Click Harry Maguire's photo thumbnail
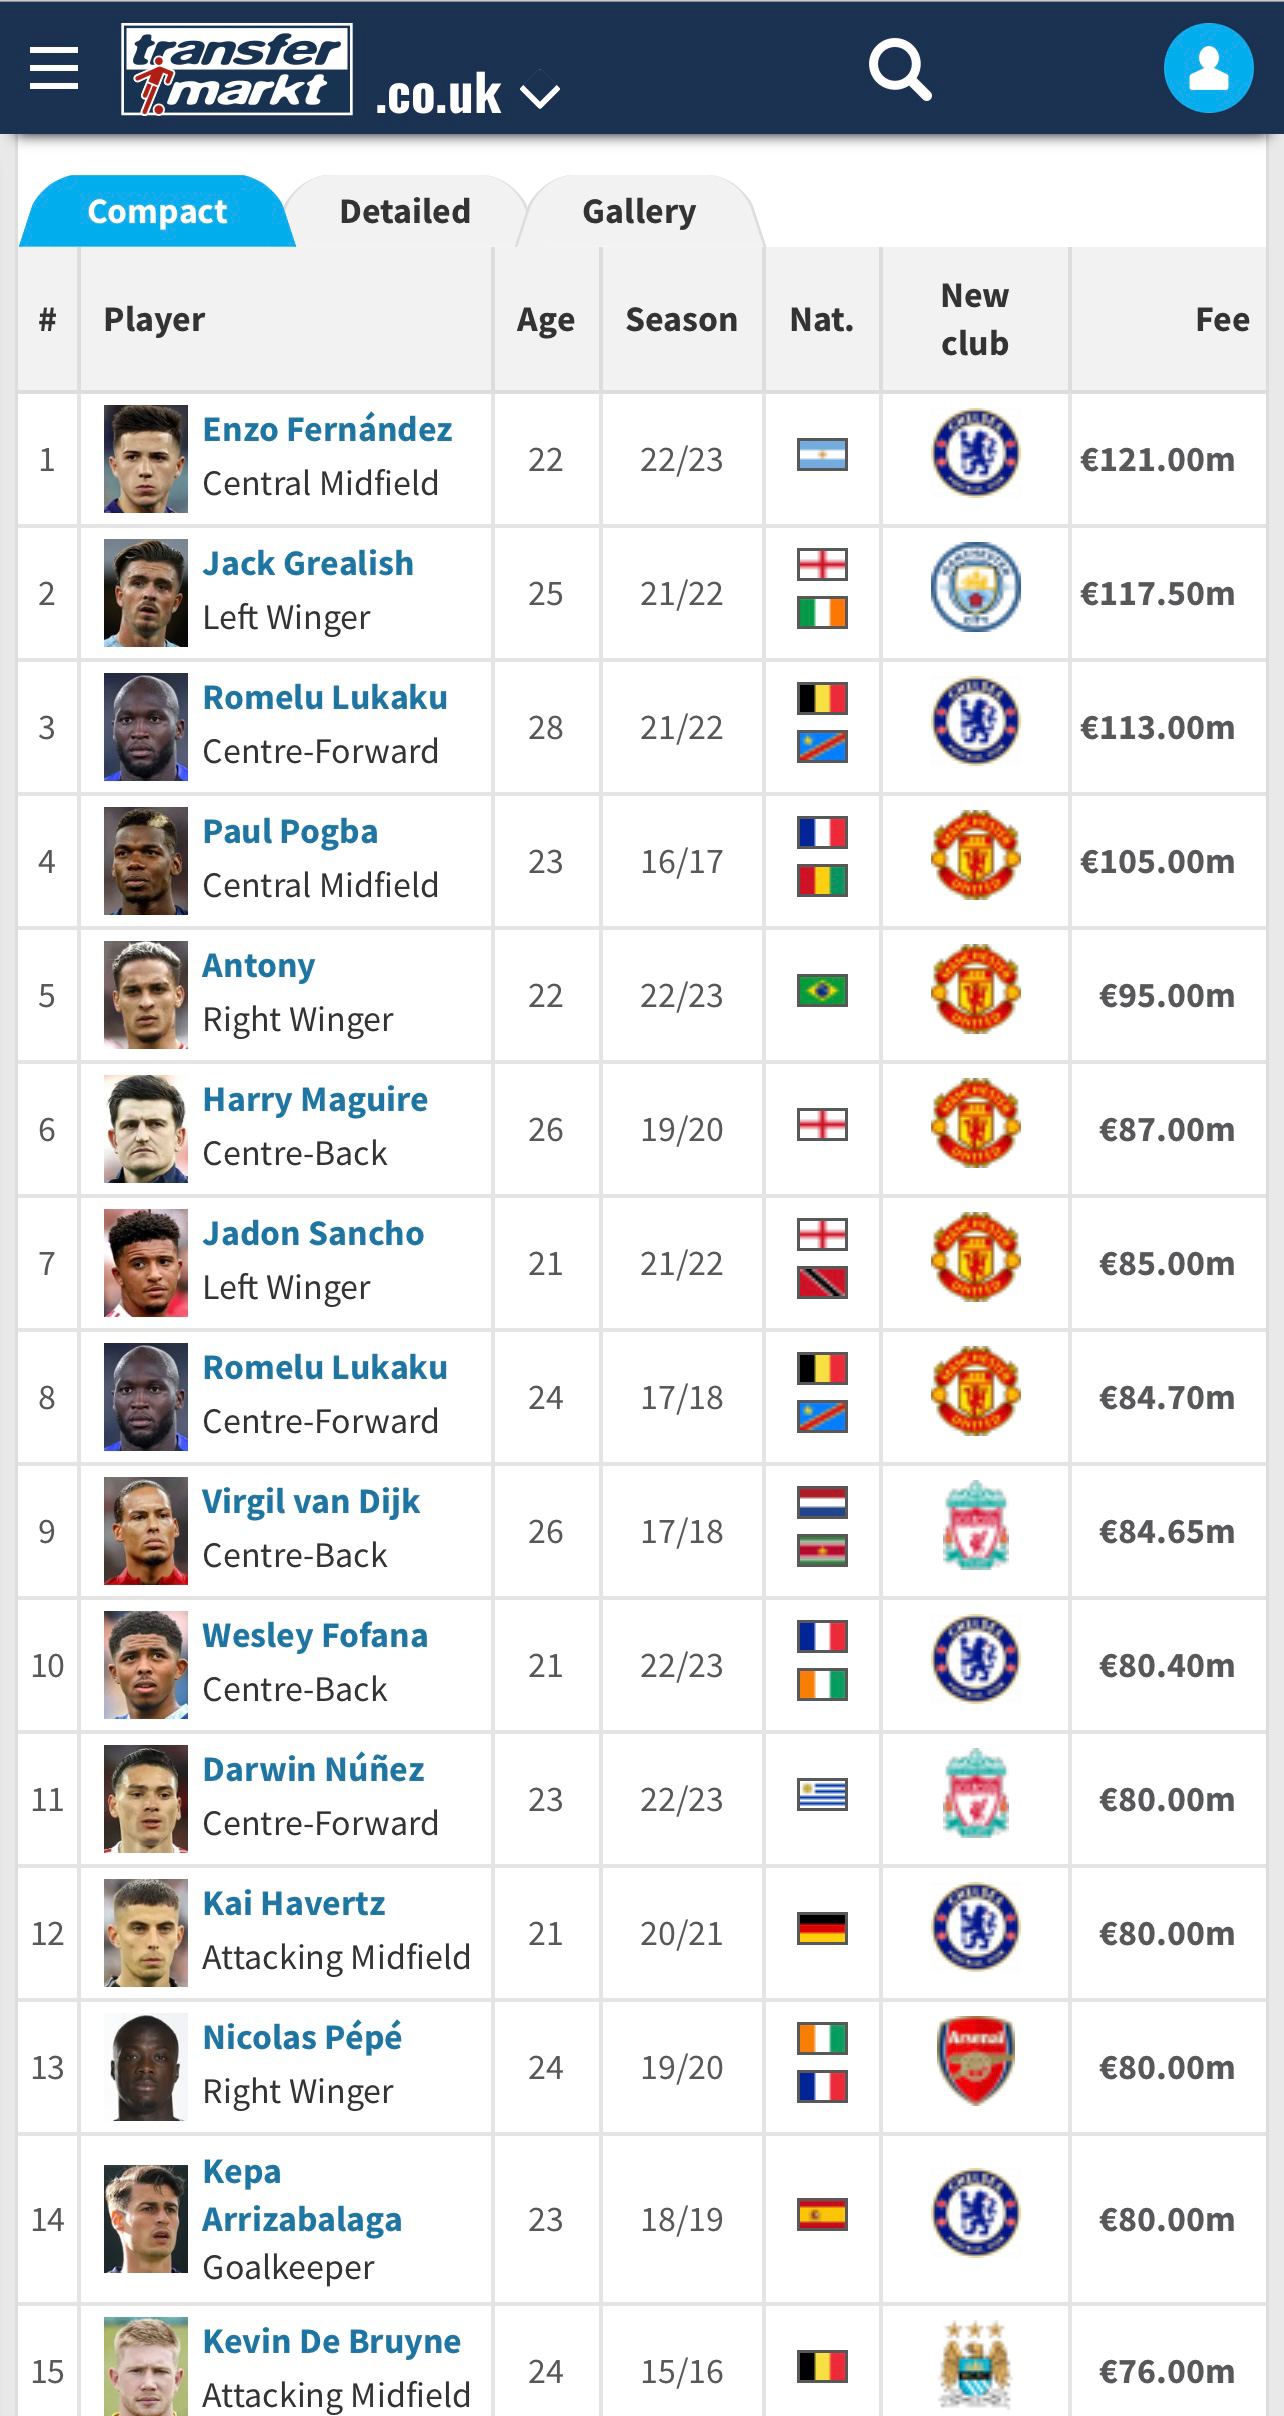The height and width of the screenshot is (2416, 1284). pos(146,1129)
